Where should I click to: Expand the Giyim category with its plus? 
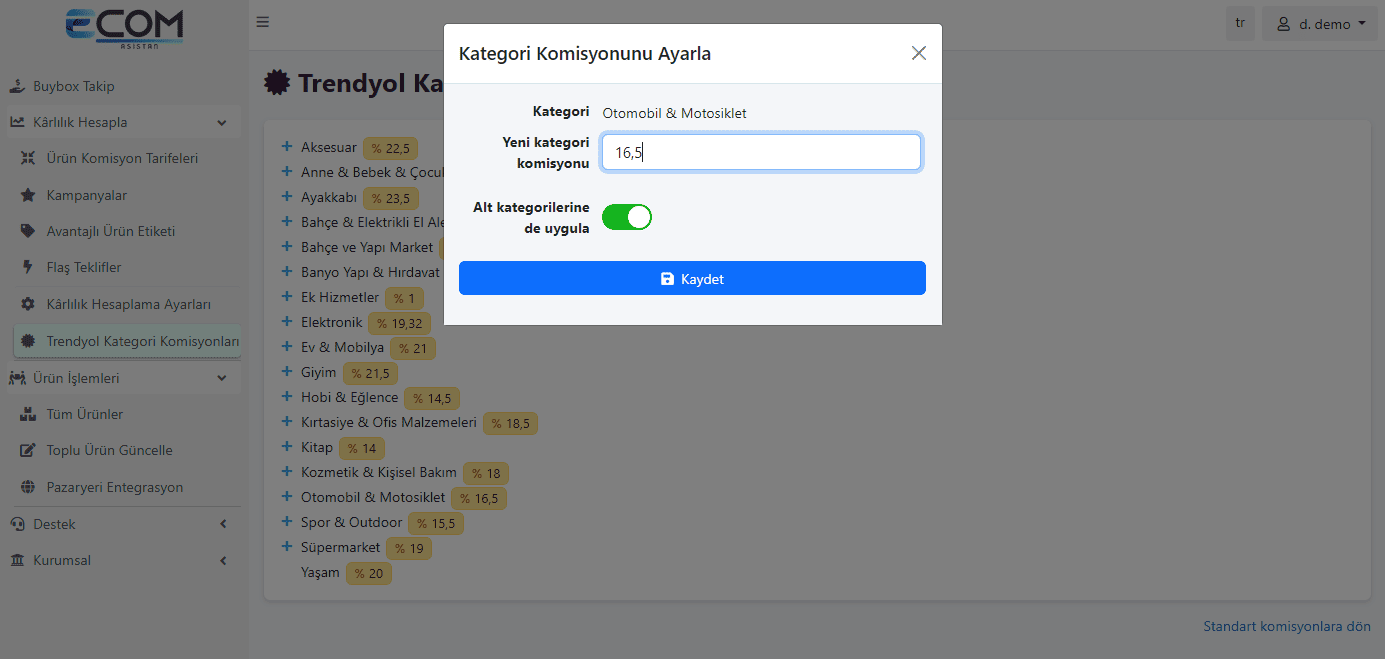pos(287,373)
